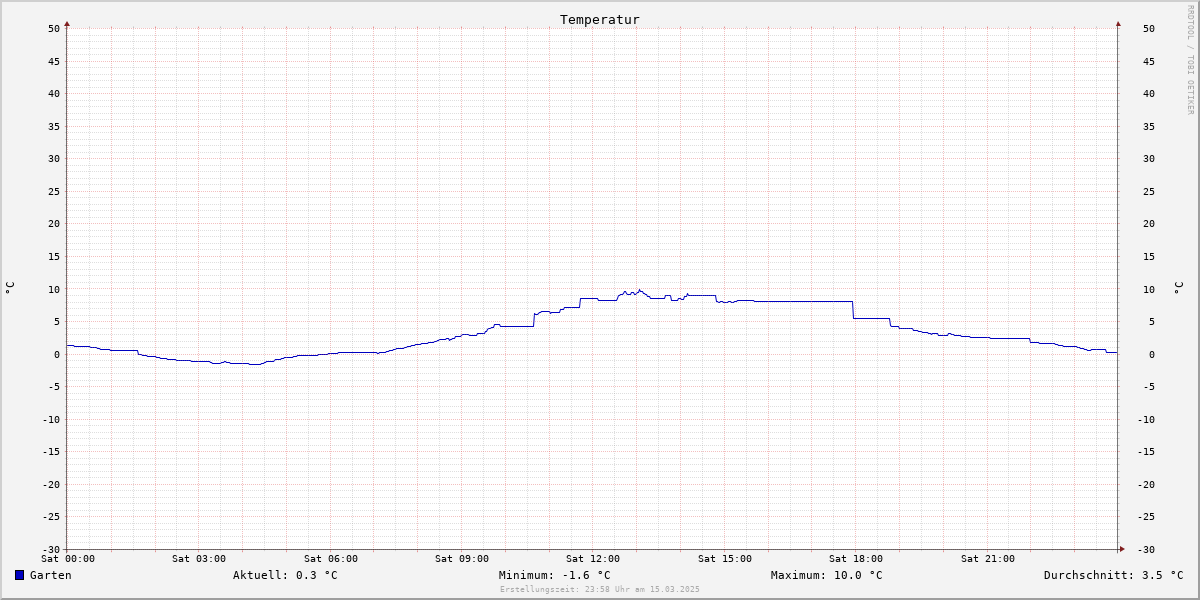
Task: Click the Sat 12:00 time axis label
Action: click(593, 558)
